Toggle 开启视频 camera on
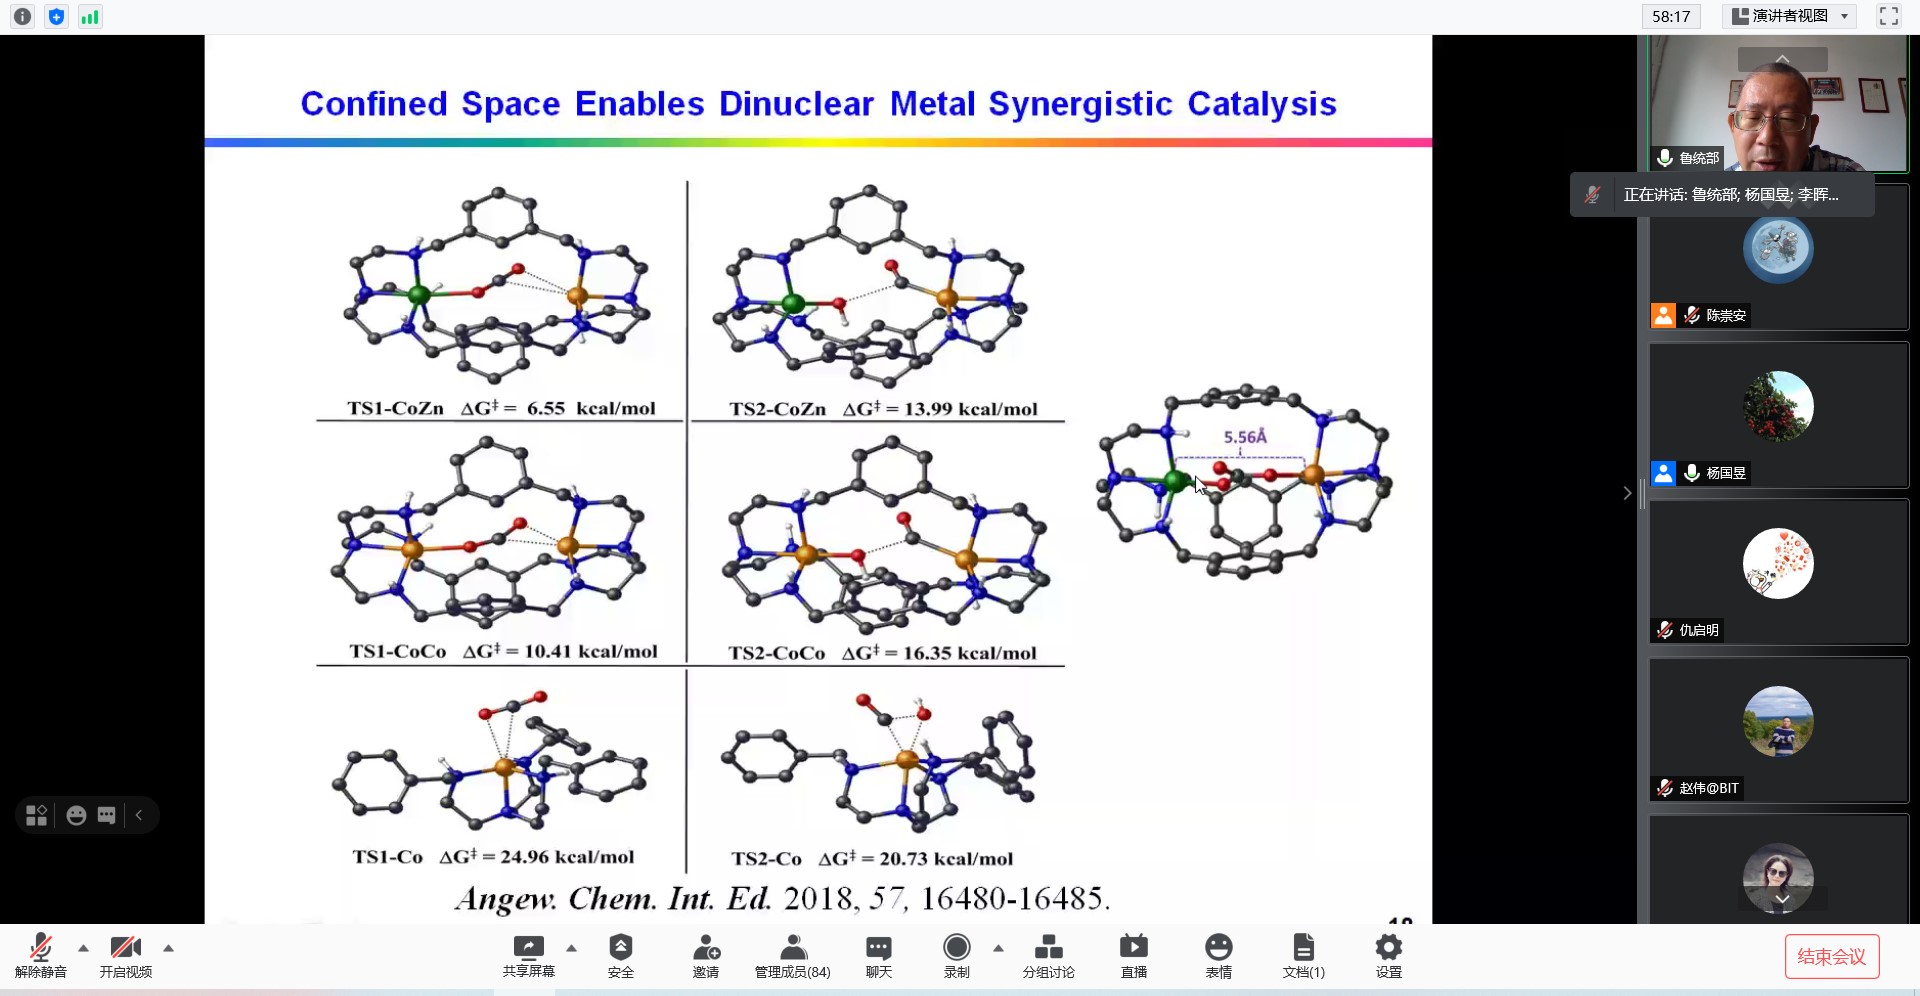 126,955
